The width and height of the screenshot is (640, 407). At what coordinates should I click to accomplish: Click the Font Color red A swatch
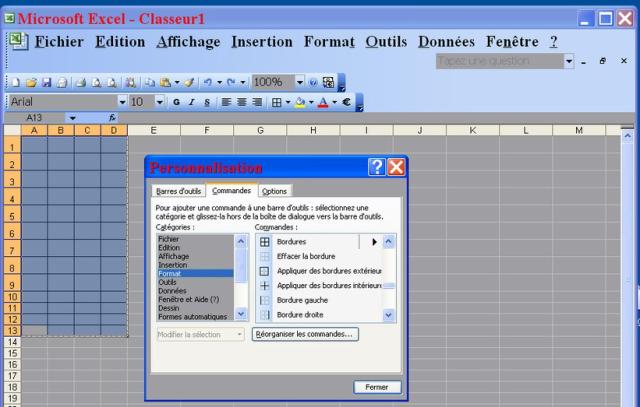point(323,102)
